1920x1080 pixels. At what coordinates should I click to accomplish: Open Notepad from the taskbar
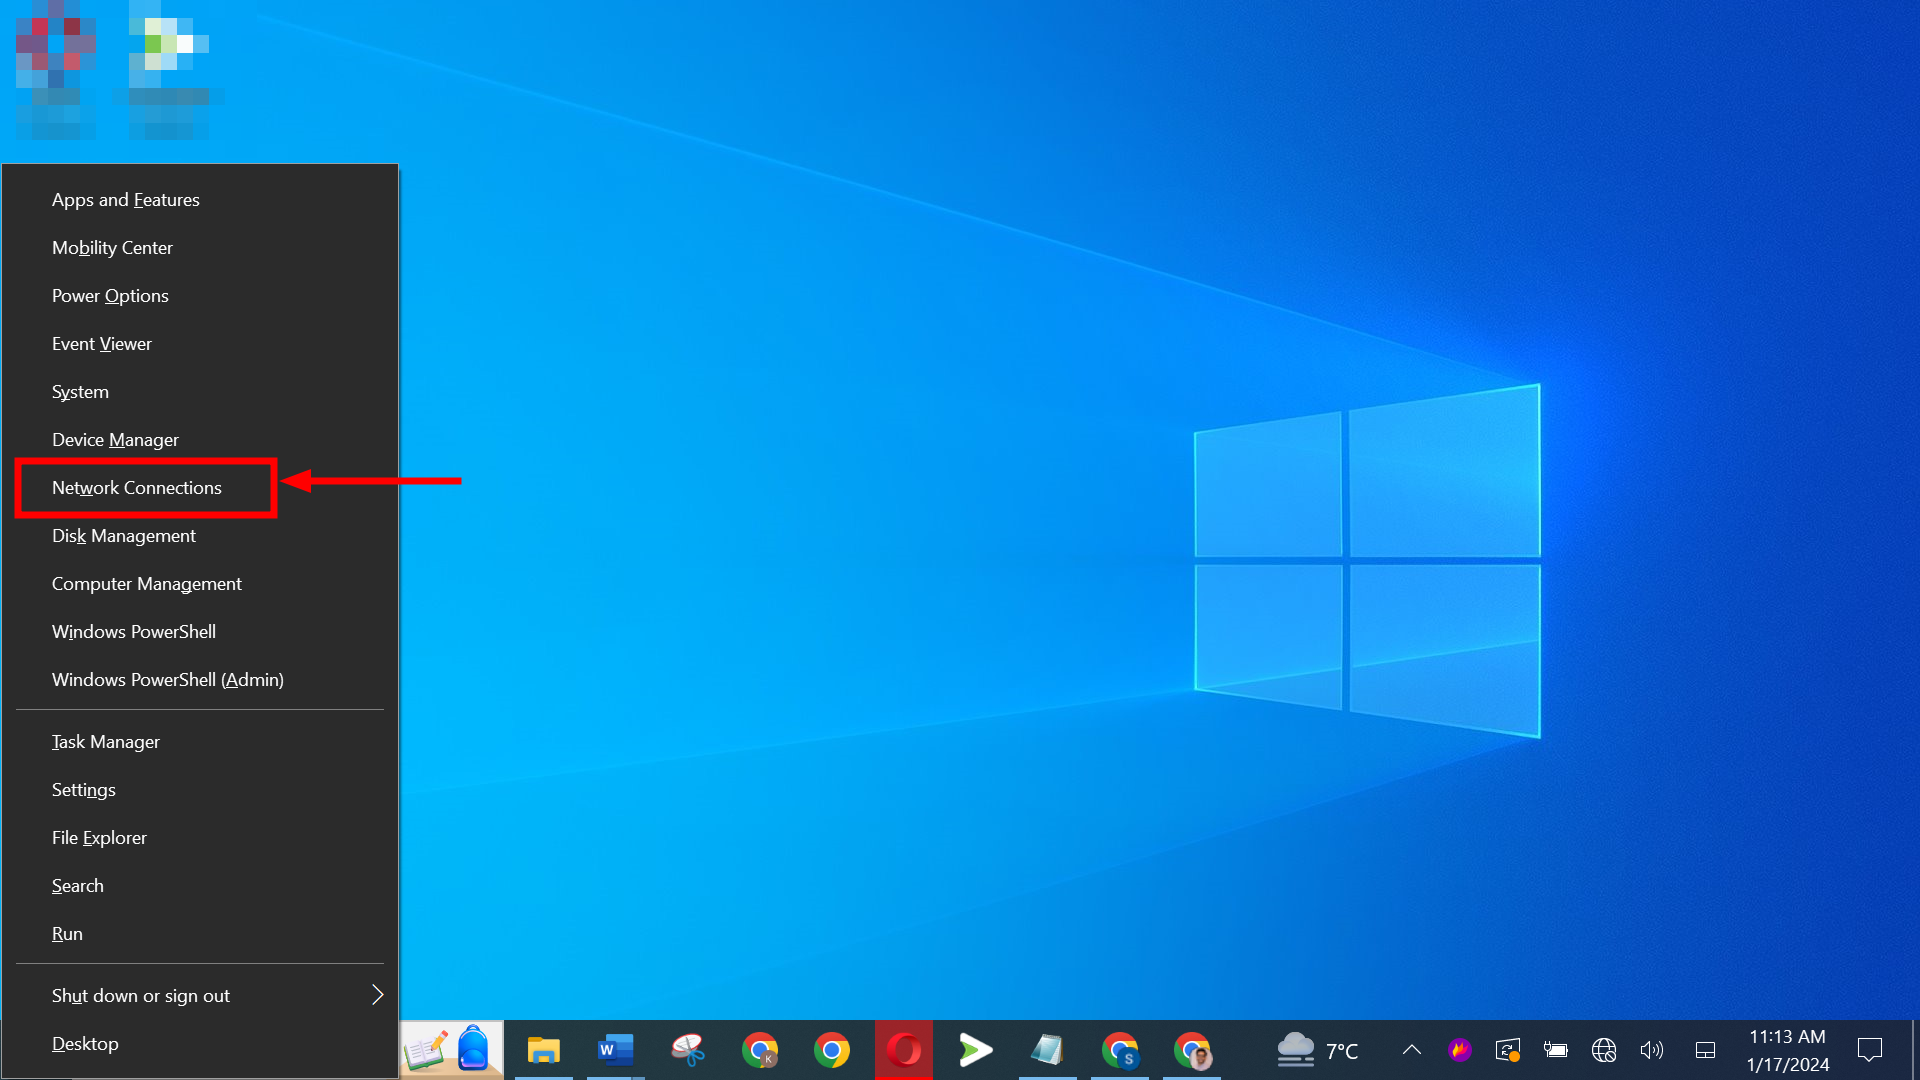[1048, 1051]
